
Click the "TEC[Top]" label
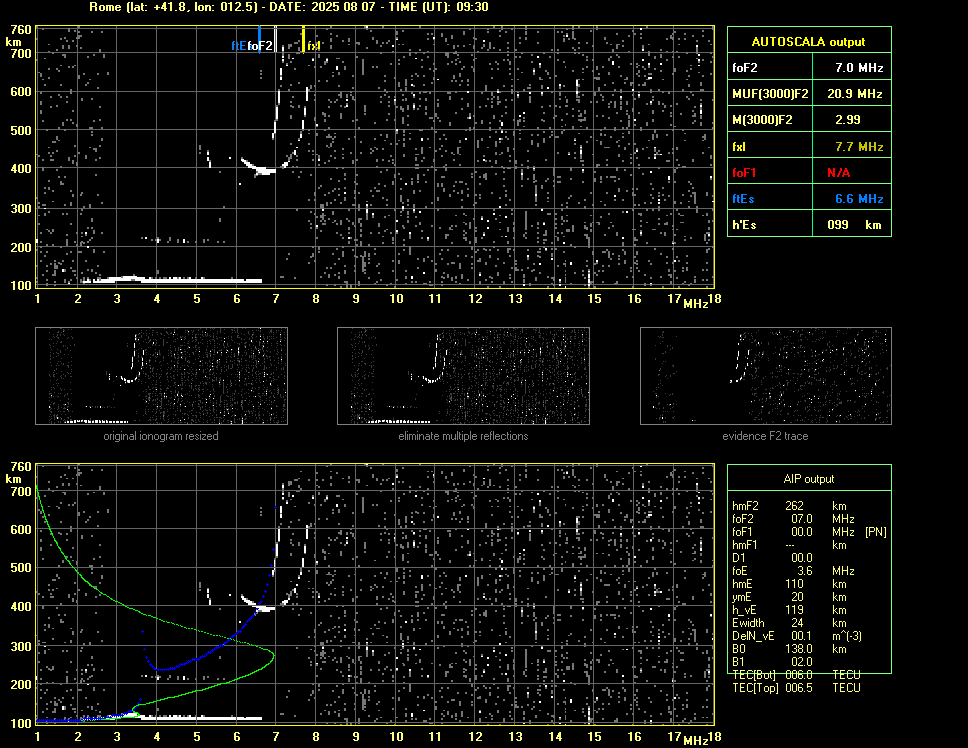pos(756,688)
